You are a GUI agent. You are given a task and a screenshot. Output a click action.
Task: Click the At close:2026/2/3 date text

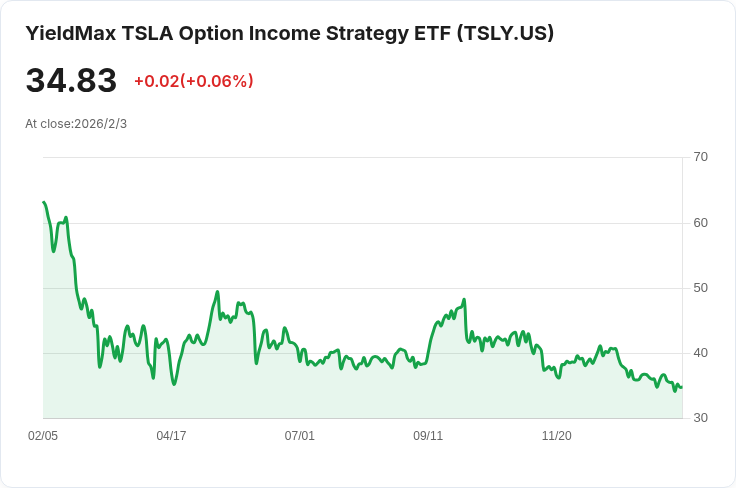point(76,124)
